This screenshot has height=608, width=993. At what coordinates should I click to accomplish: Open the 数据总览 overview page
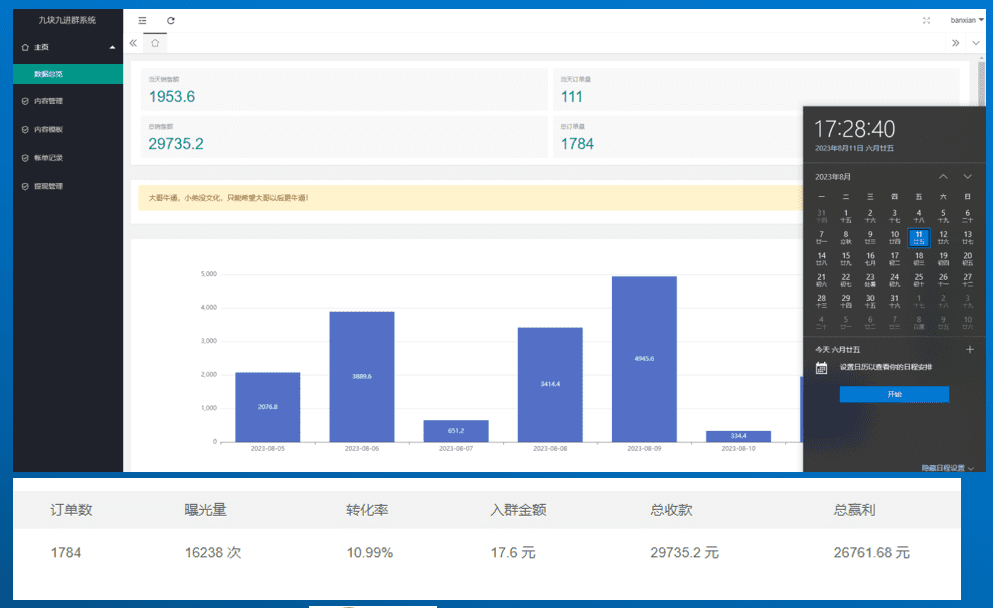coord(47,72)
